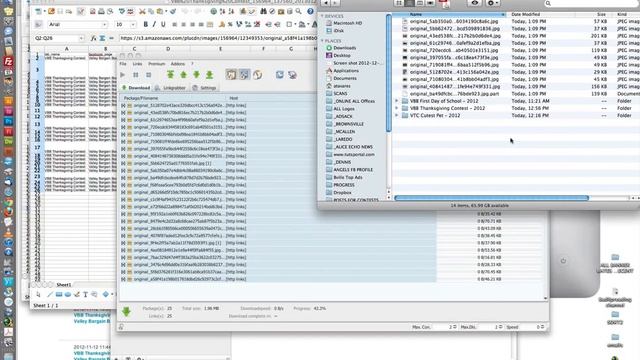The width and height of the screenshot is (640, 360).
Task: Sort Finder list by Name column
Action: pos(449,14)
